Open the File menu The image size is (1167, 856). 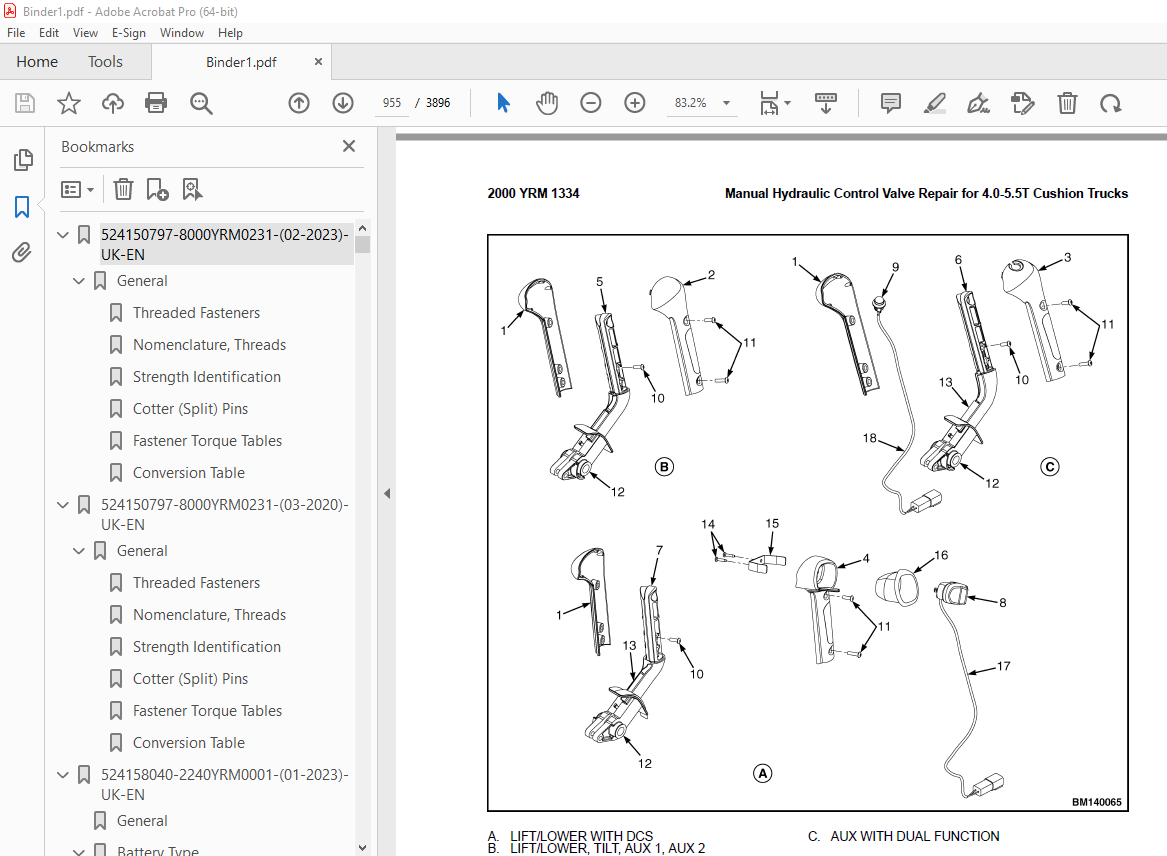click(x=16, y=33)
